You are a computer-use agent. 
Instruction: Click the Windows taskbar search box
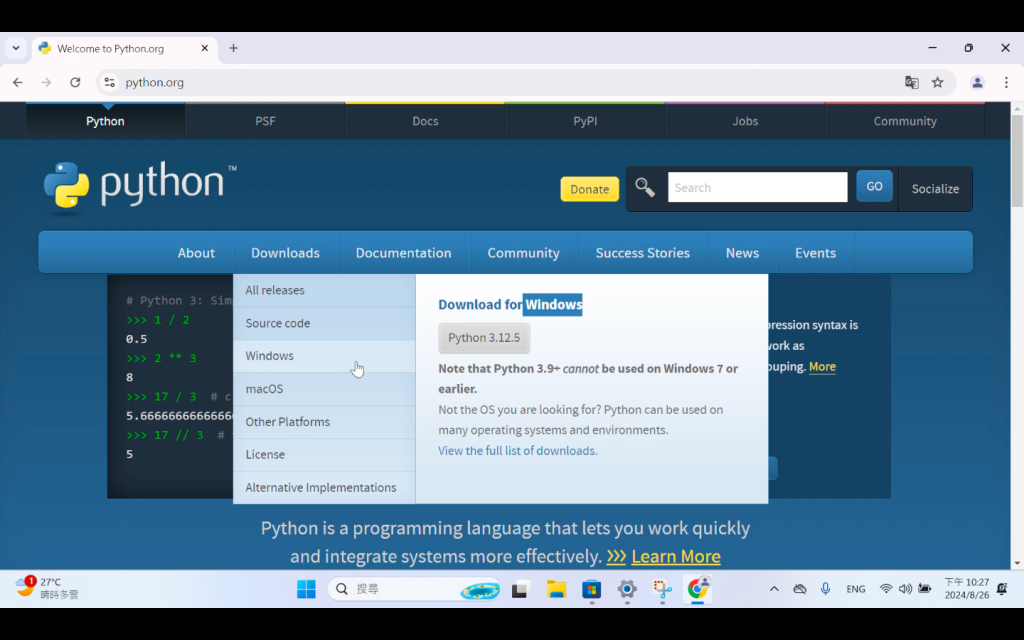click(414, 589)
